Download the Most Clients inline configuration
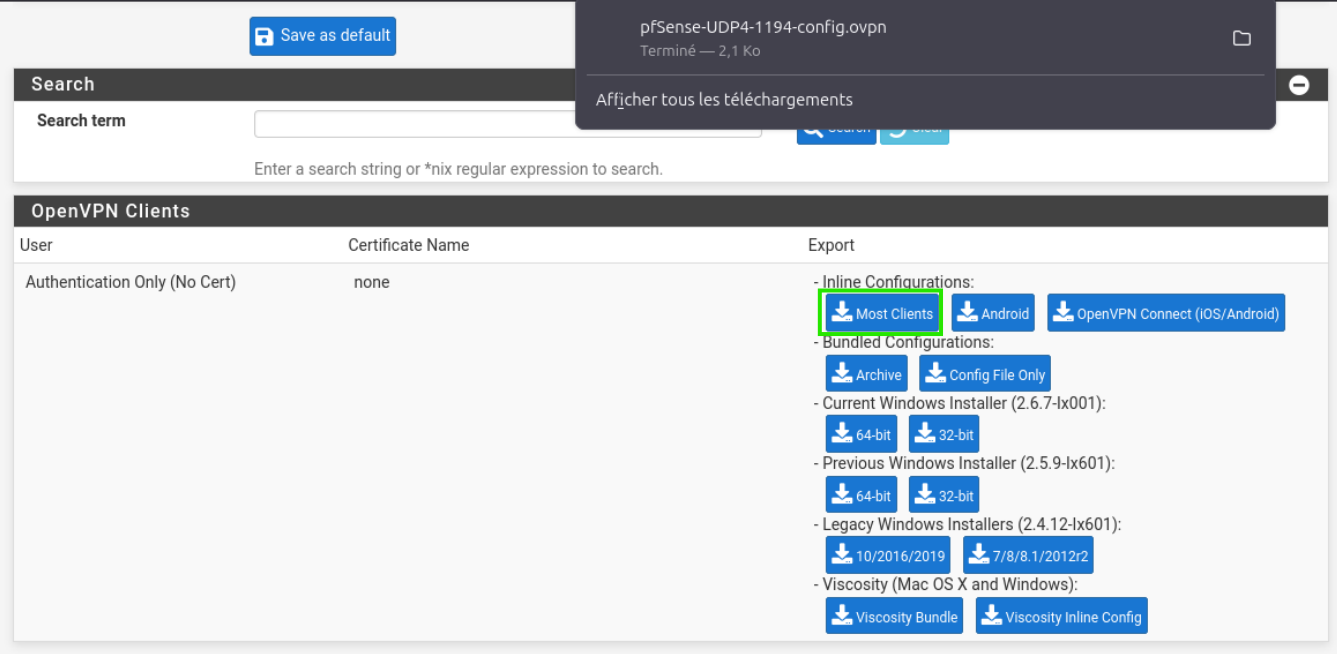1337x654 pixels. [x=881, y=313]
